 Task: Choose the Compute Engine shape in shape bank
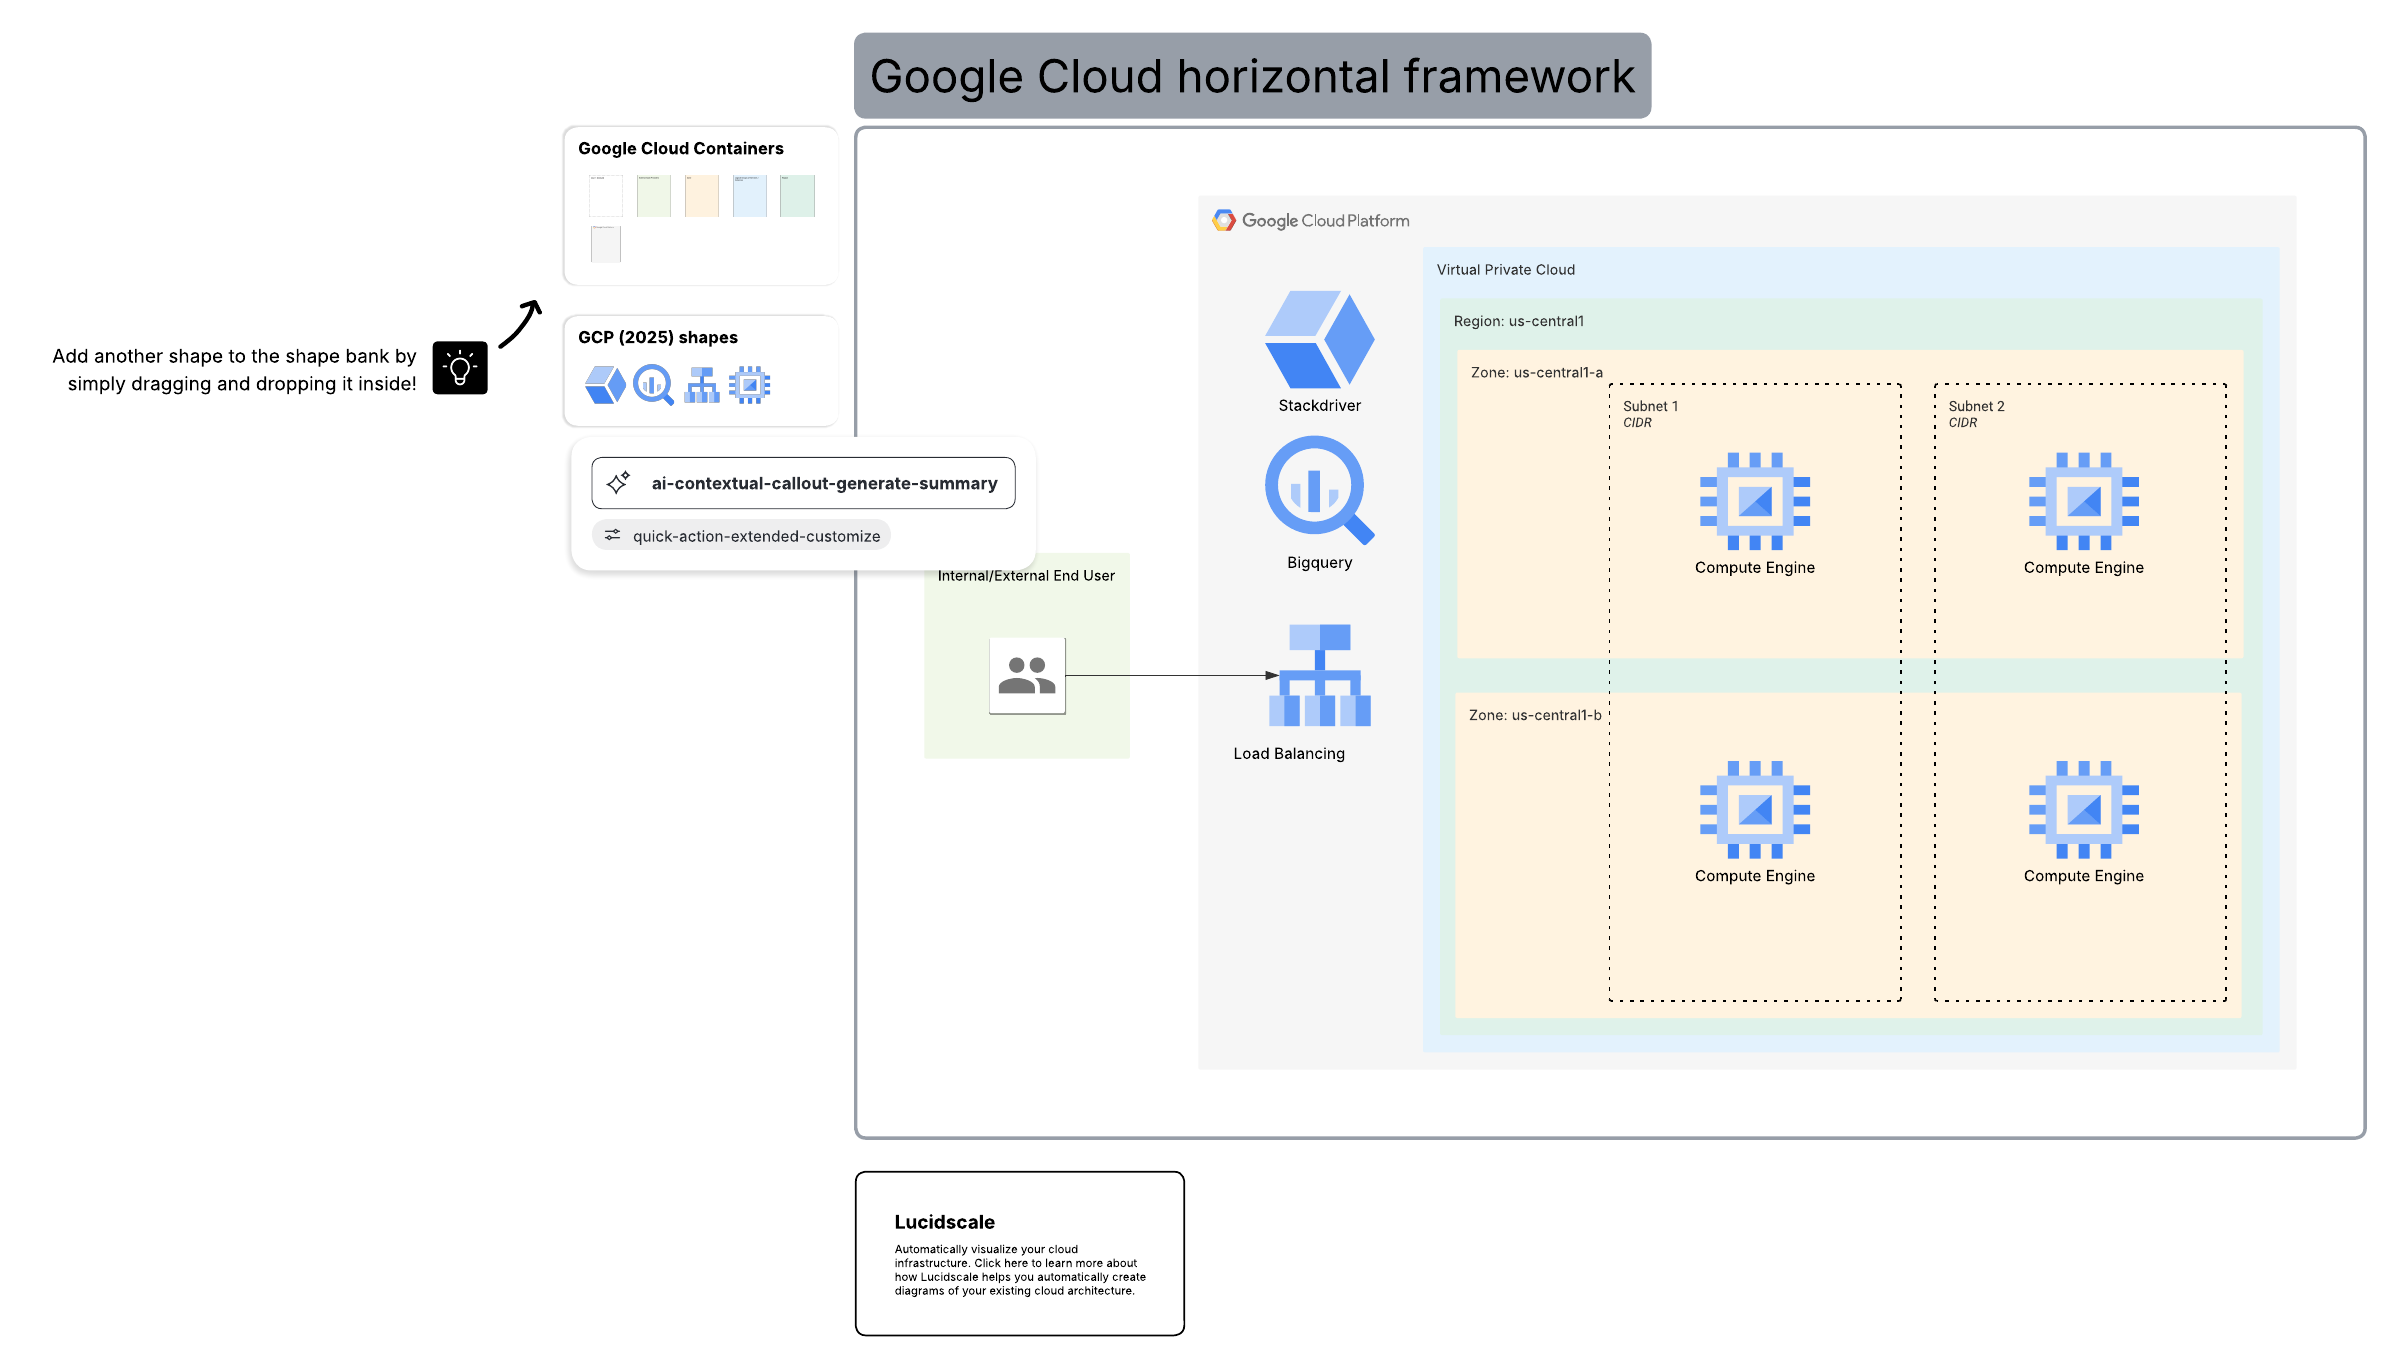(x=749, y=385)
